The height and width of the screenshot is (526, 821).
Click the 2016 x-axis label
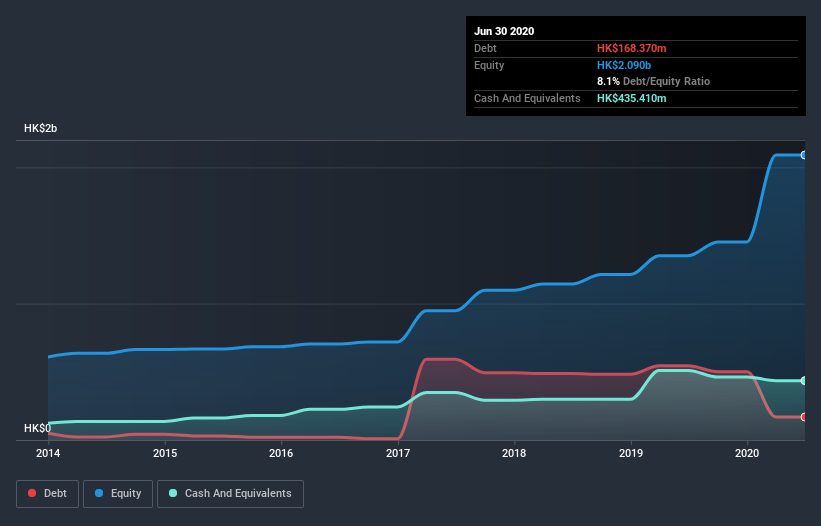[281, 453]
